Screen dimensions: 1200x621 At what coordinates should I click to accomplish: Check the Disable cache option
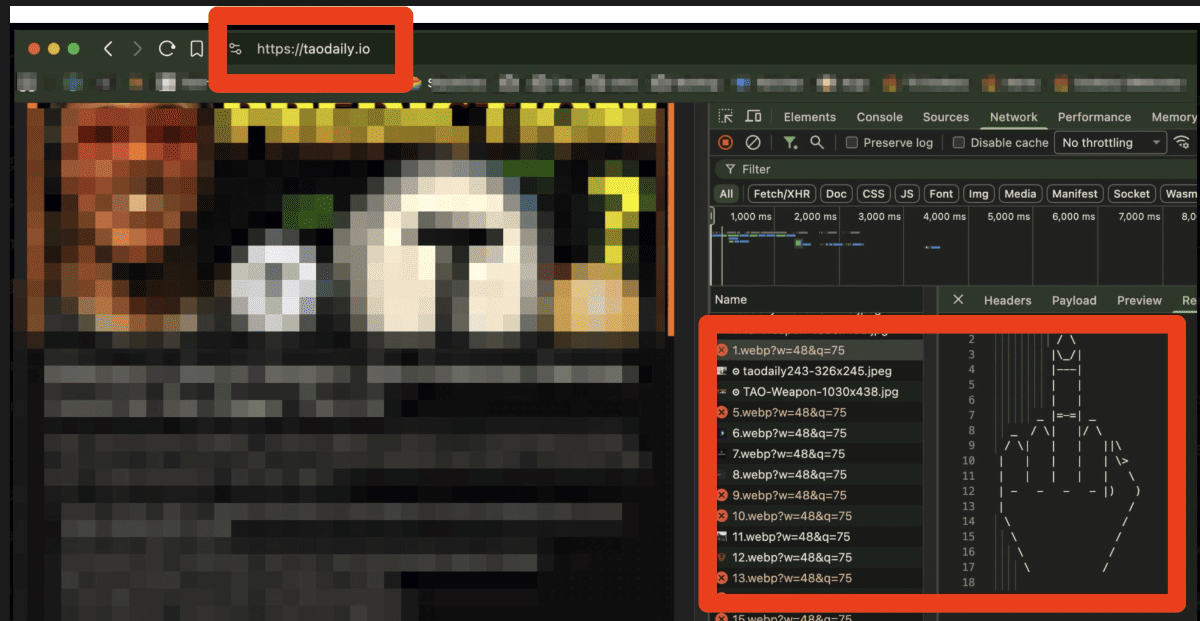959,143
